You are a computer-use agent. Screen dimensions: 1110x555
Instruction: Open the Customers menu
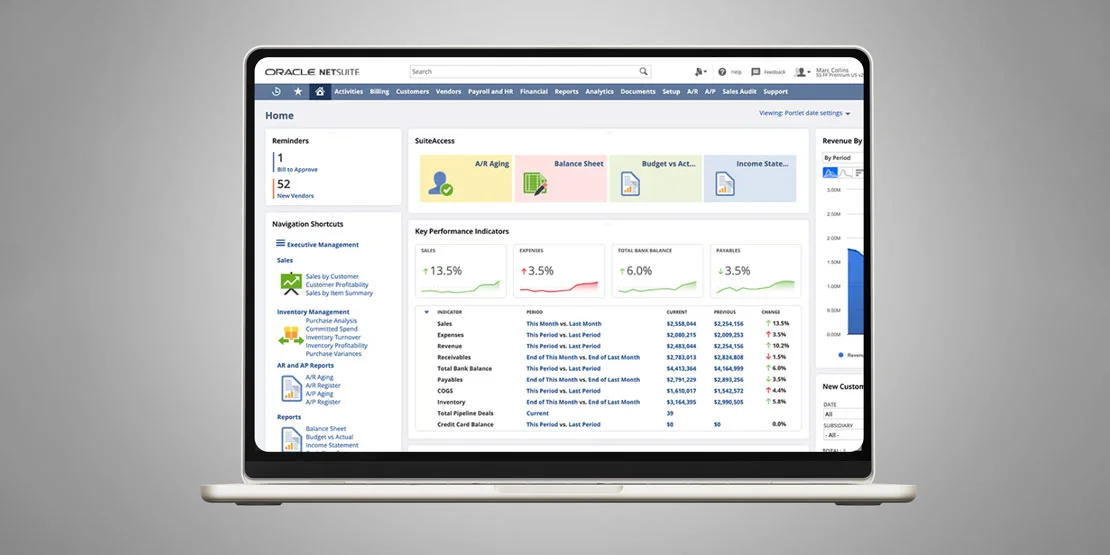[412, 92]
